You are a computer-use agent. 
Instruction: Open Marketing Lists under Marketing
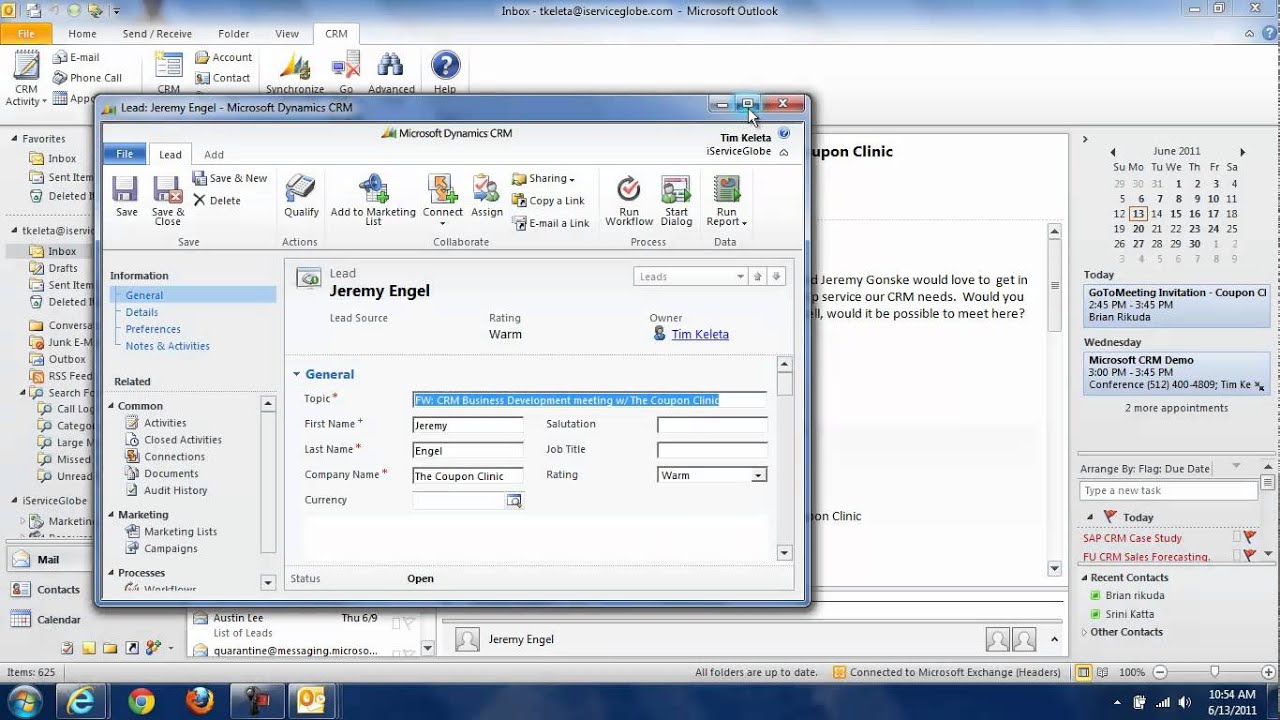point(180,532)
